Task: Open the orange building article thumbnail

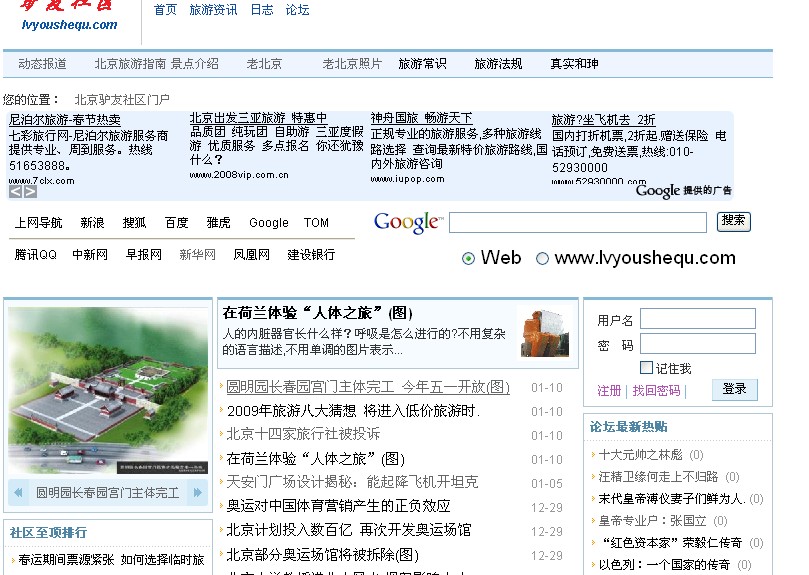Action: coord(544,332)
